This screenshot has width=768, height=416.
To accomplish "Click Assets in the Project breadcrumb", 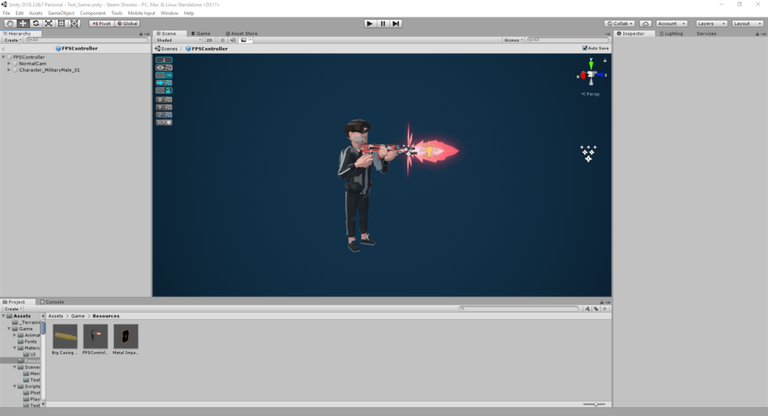I will (55, 316).
